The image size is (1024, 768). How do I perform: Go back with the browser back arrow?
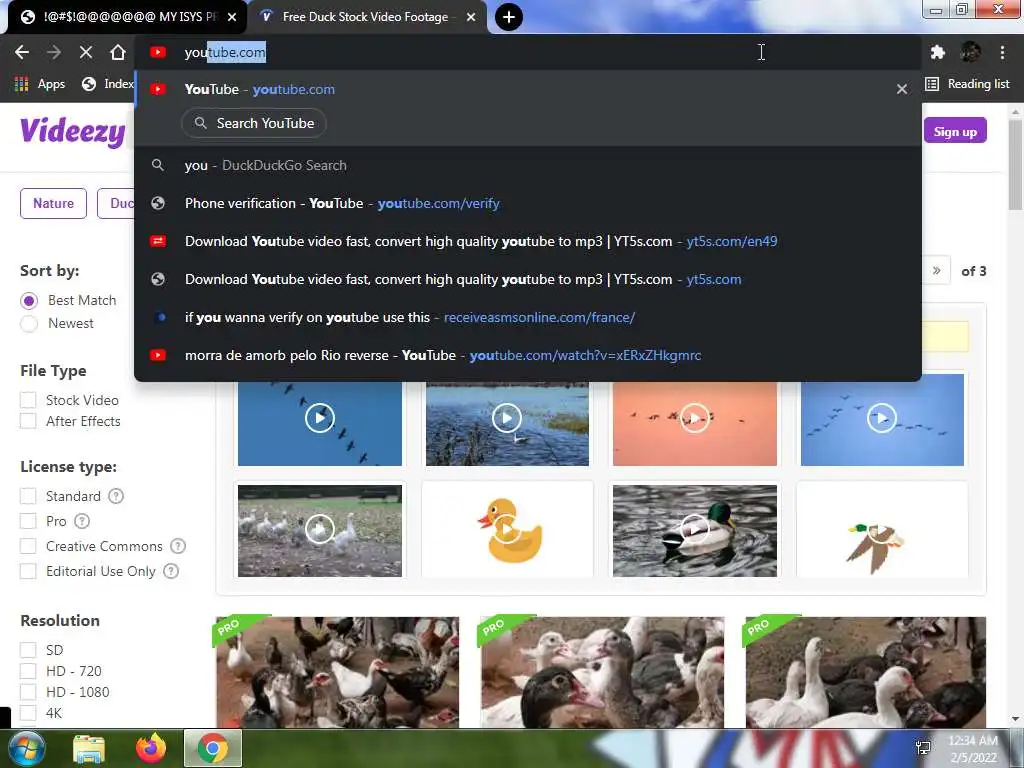(22, 52)
